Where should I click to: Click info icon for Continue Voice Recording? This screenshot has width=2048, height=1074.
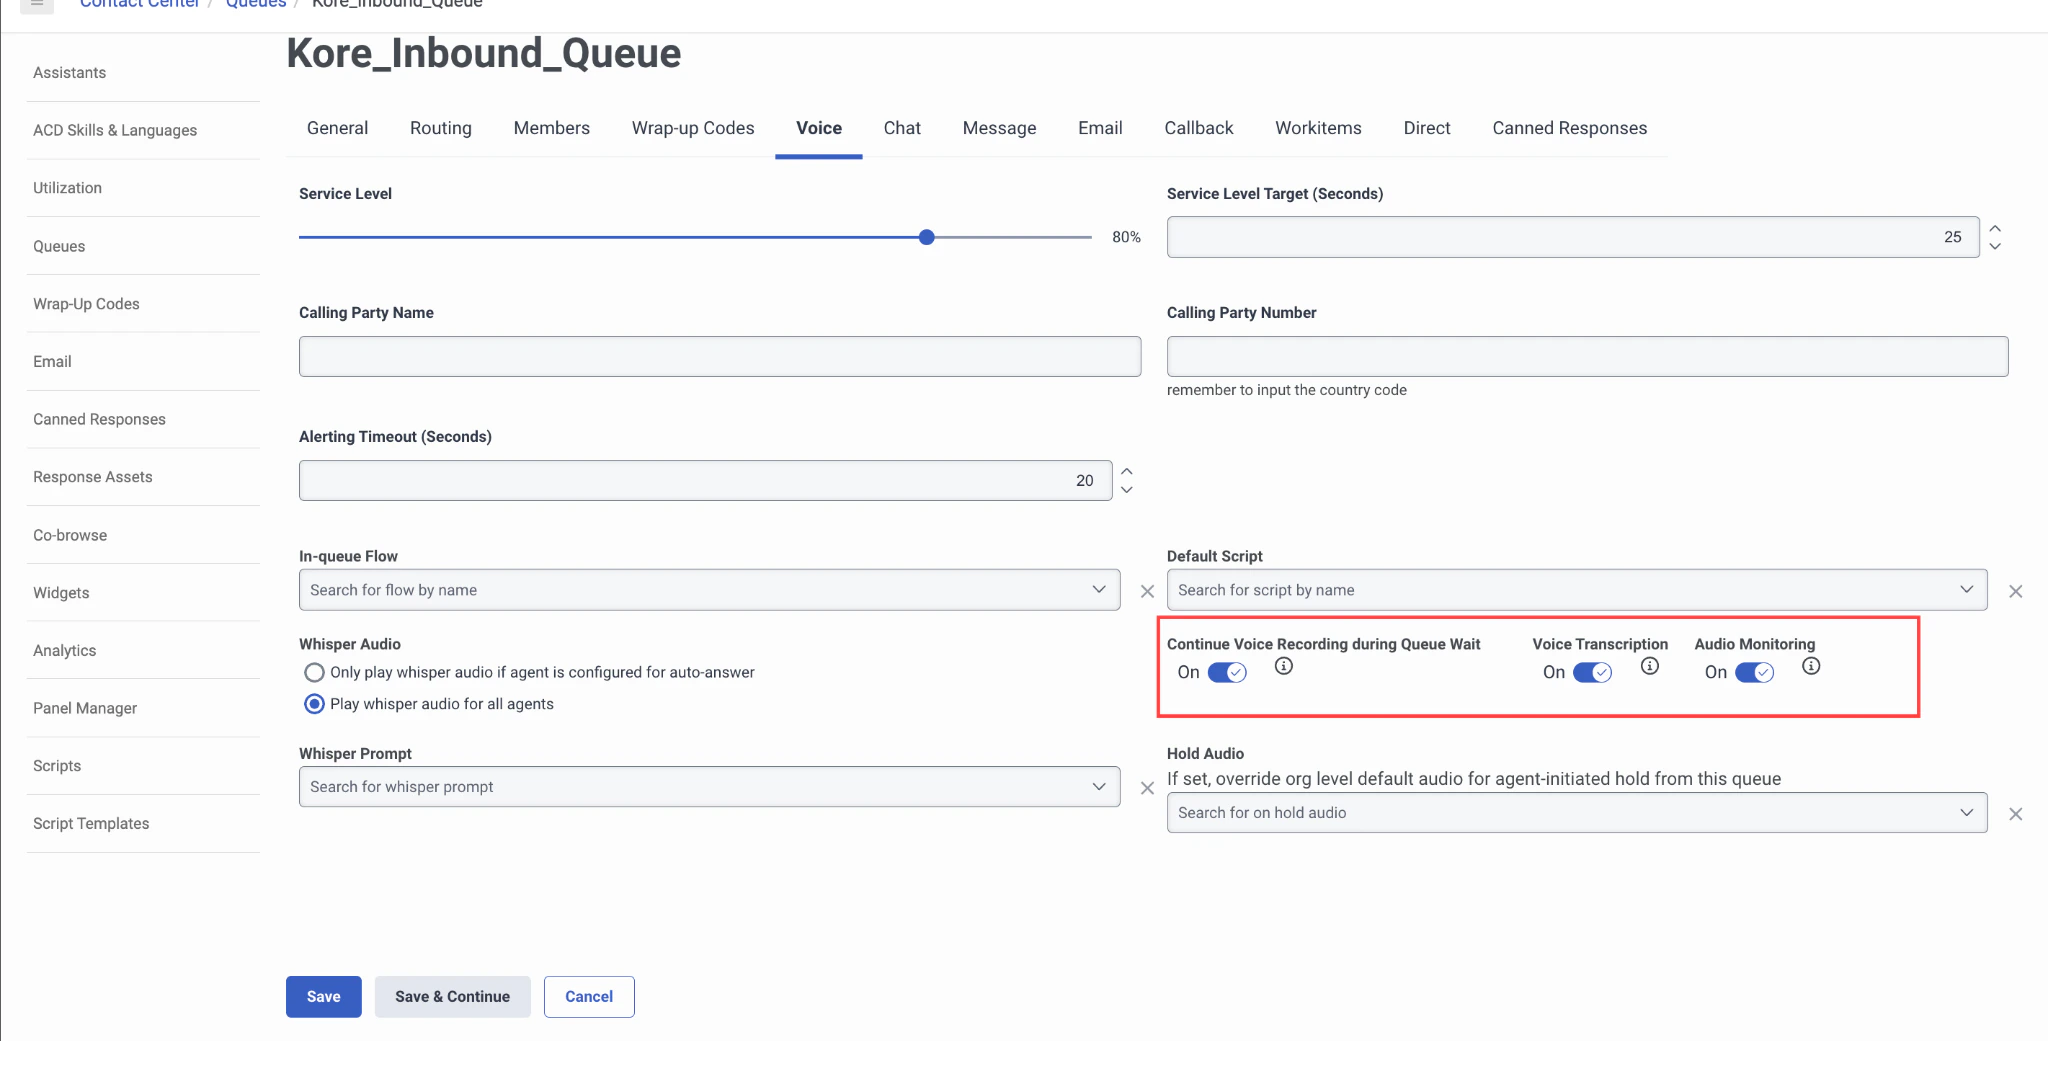pos(1284,666)
